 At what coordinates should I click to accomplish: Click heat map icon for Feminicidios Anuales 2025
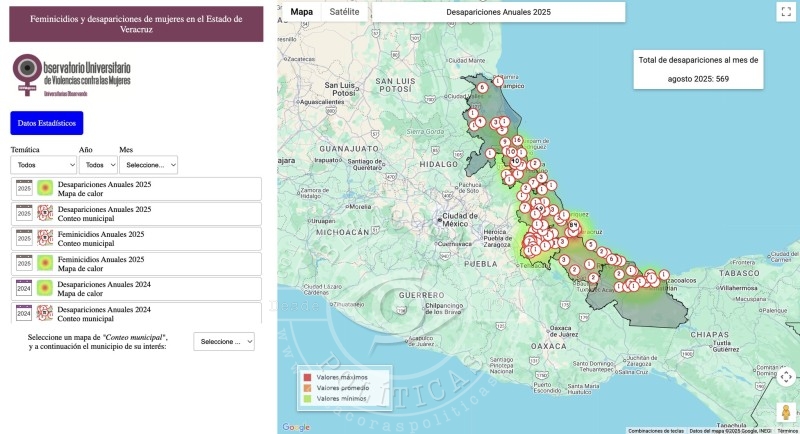(x=45, y=263)
